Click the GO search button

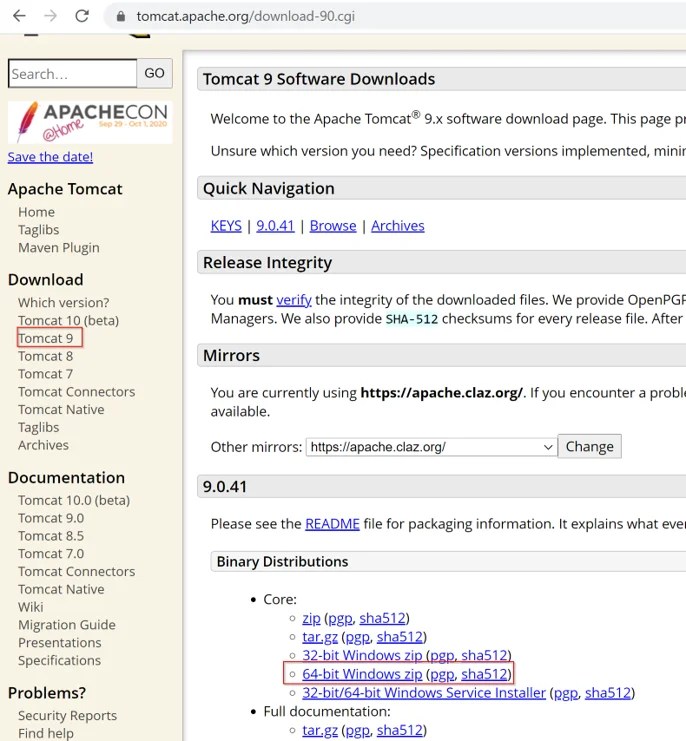pos(154,73)
